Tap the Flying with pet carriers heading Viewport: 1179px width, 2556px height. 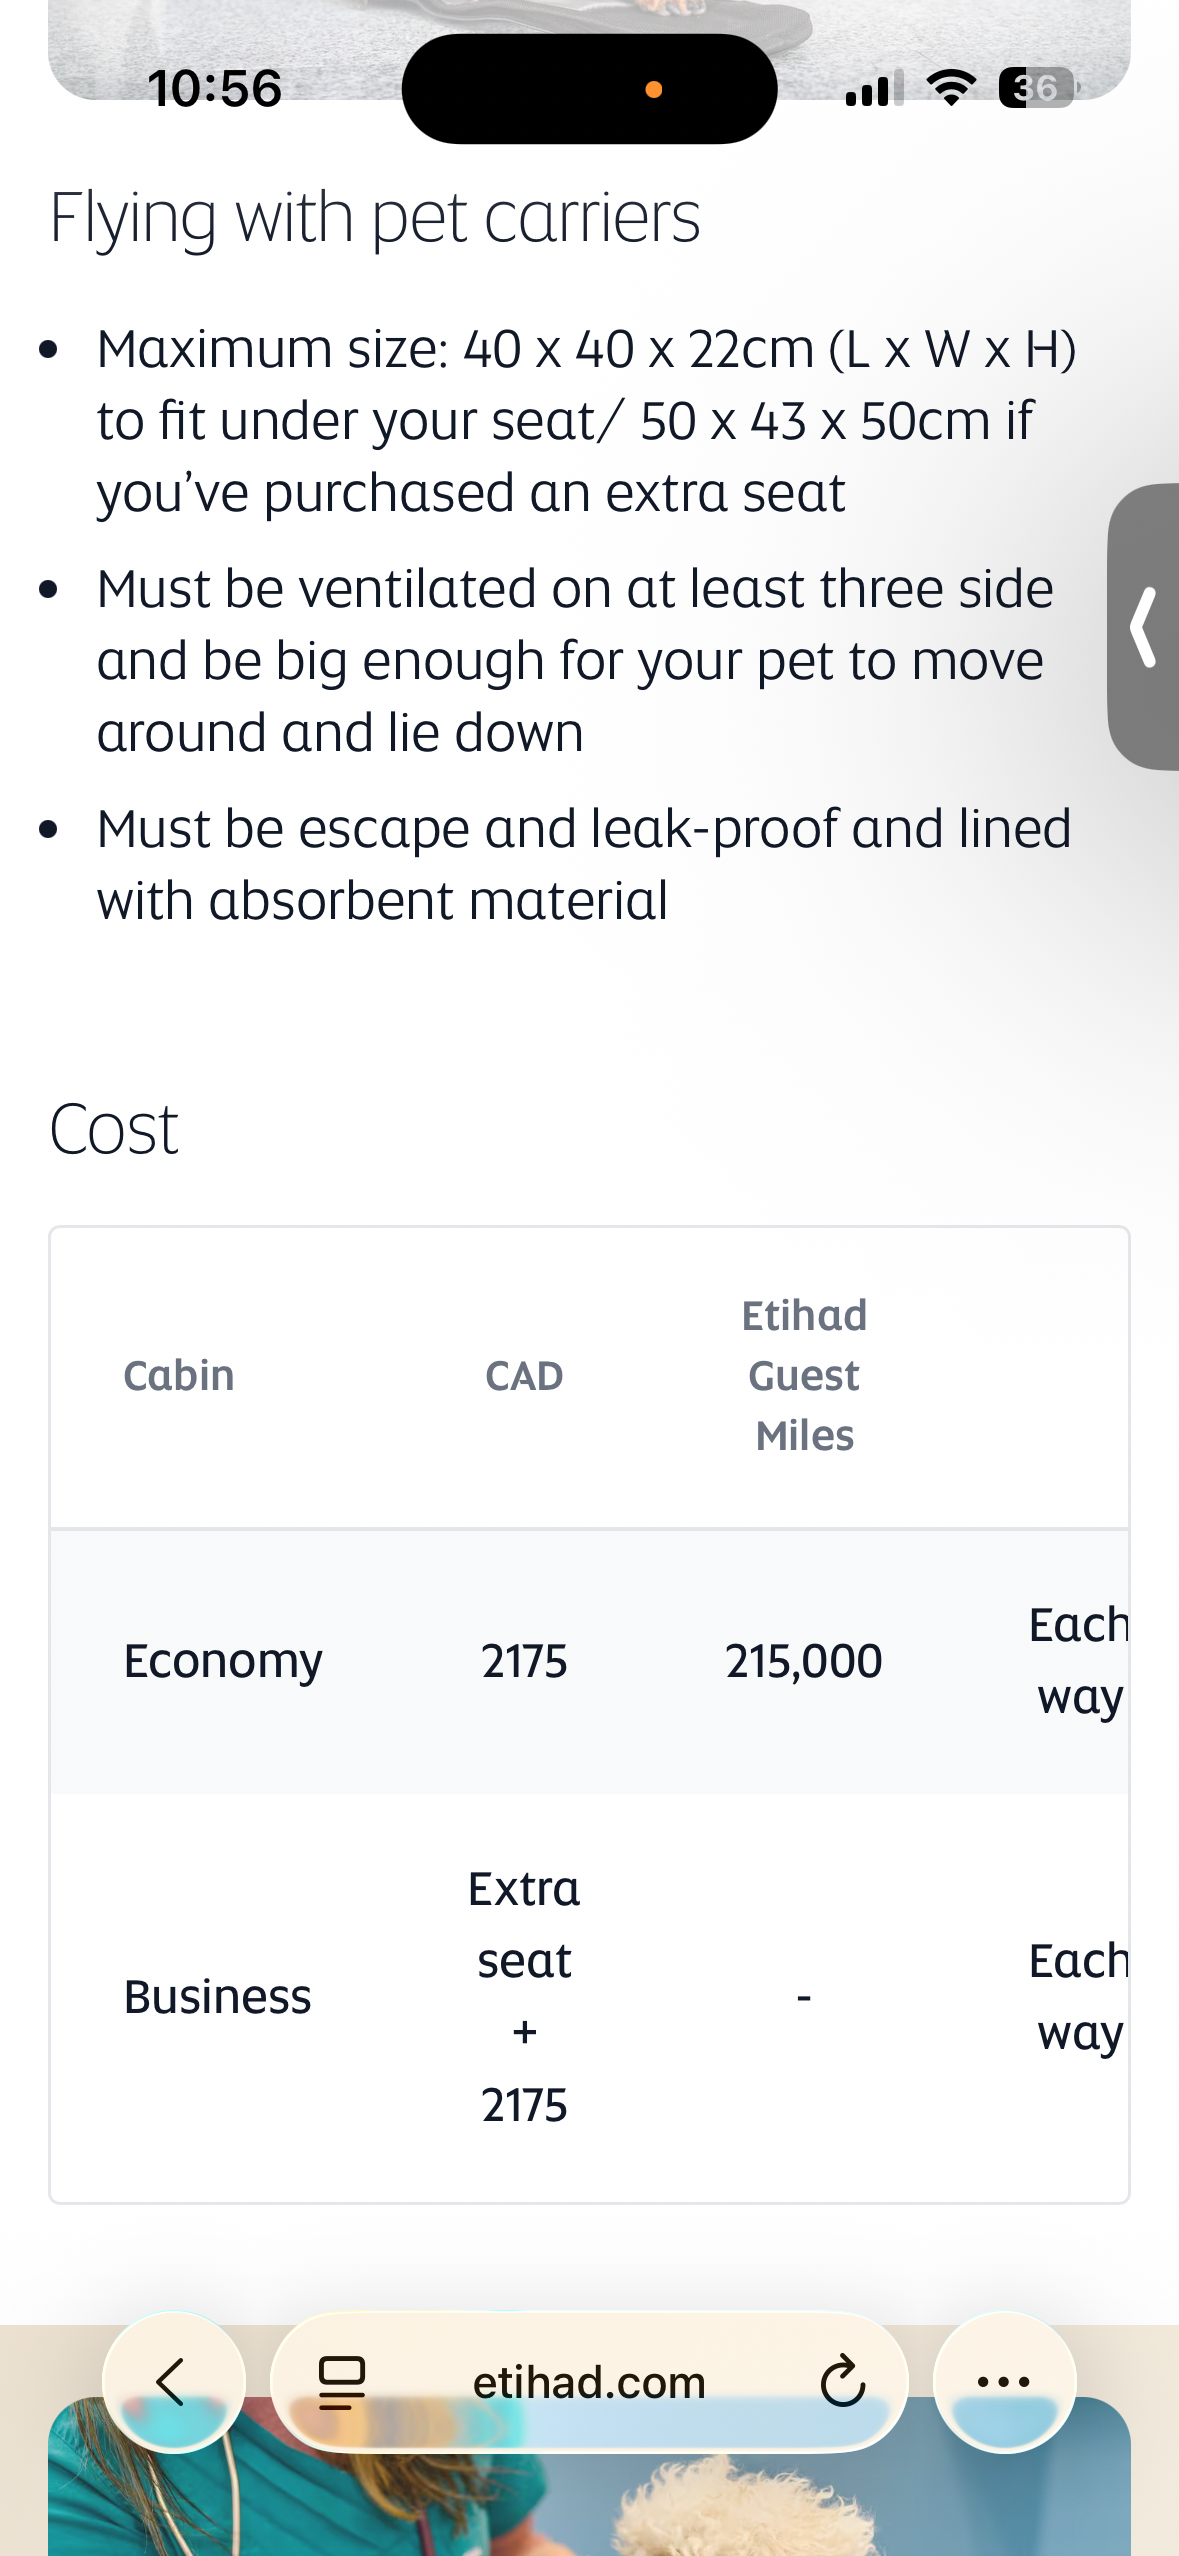click(375, 218)
